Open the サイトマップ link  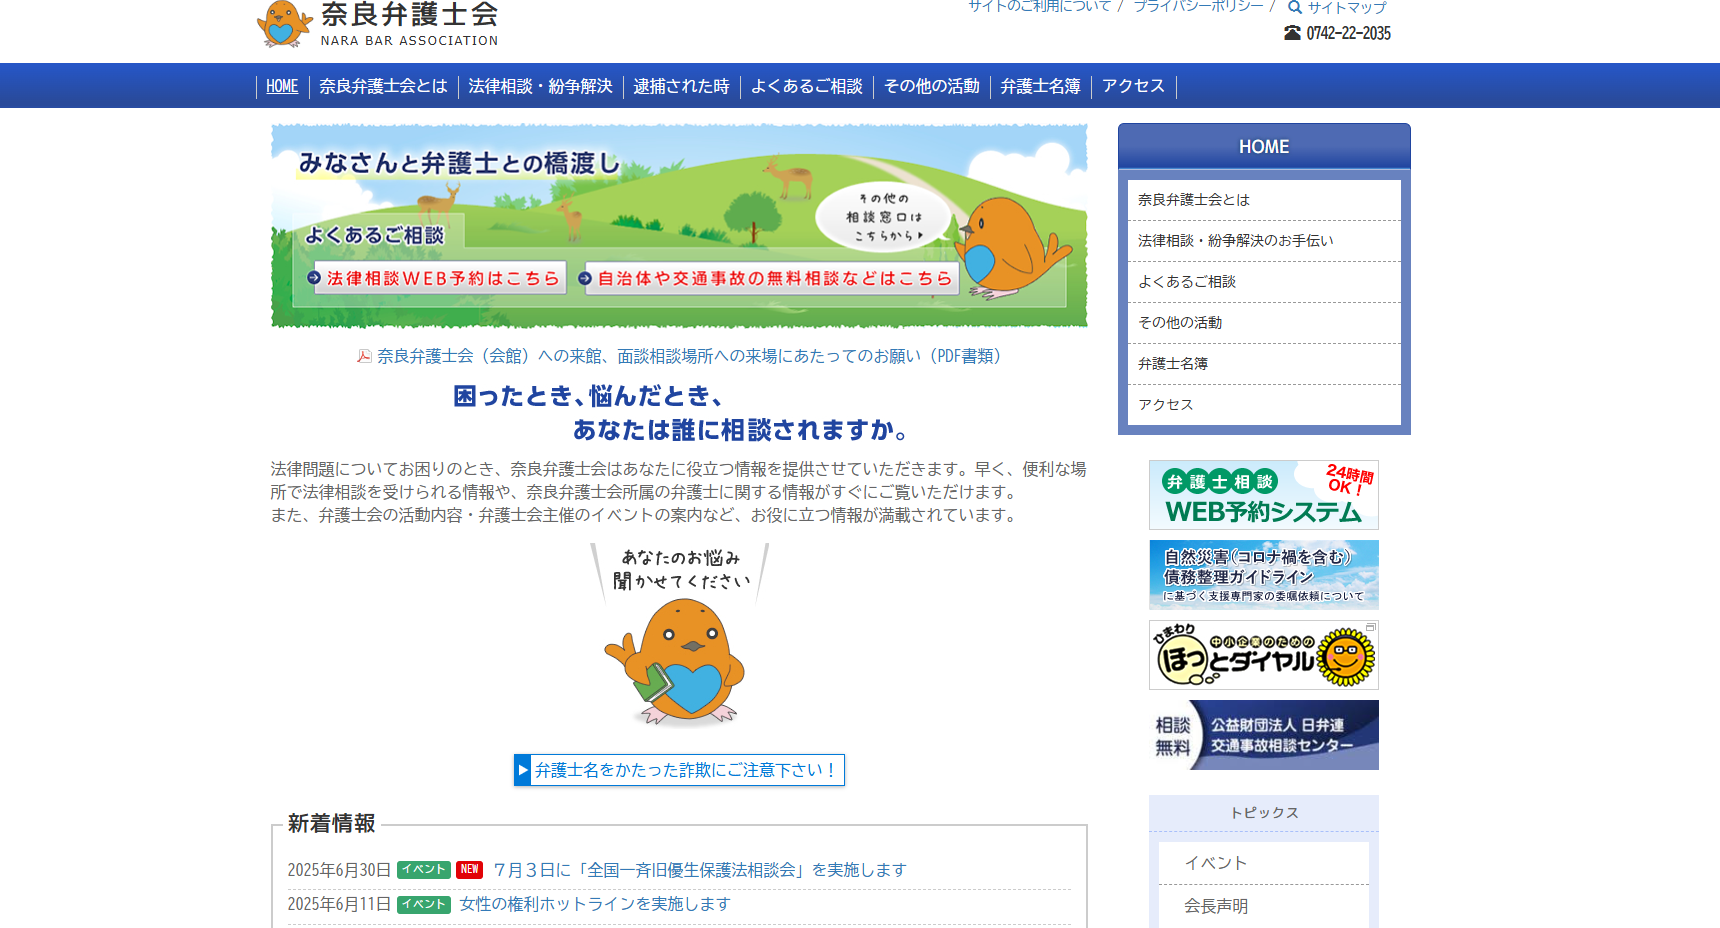[x=1347, y=7]
